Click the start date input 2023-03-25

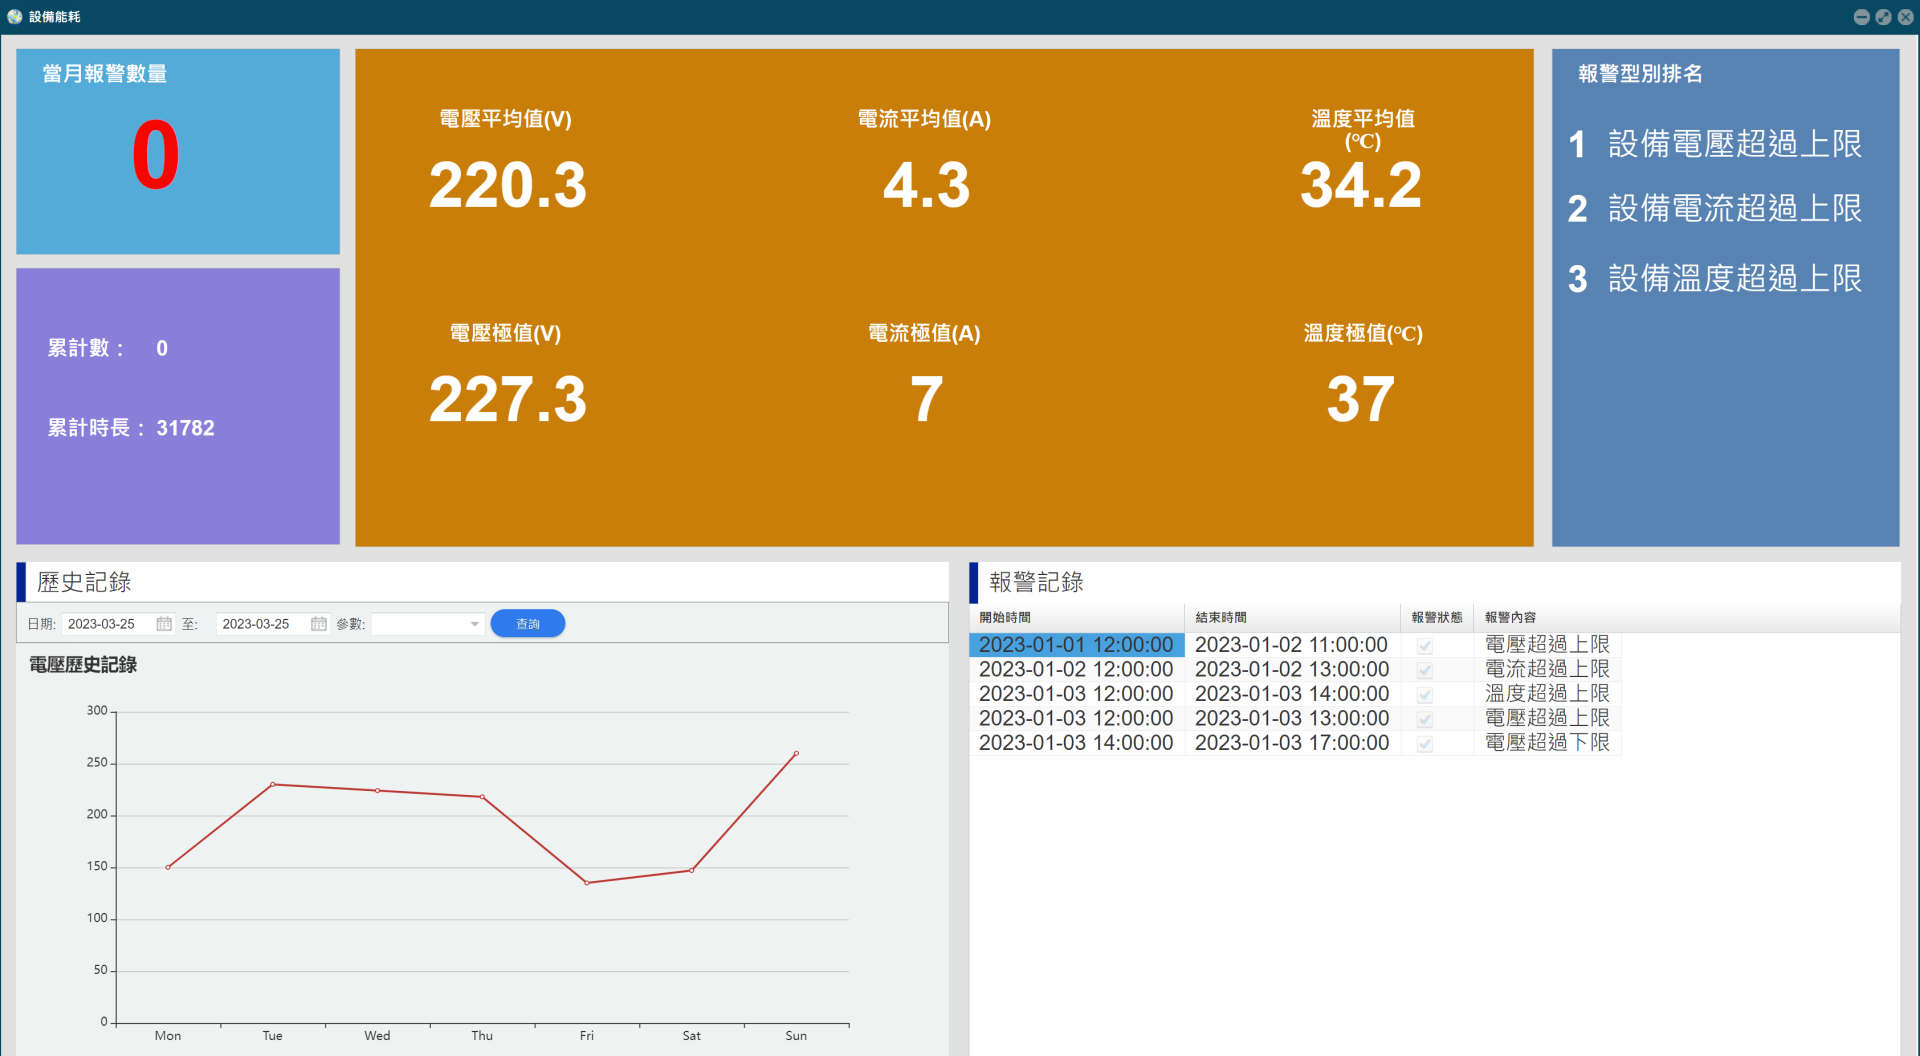tap(109, 624)
